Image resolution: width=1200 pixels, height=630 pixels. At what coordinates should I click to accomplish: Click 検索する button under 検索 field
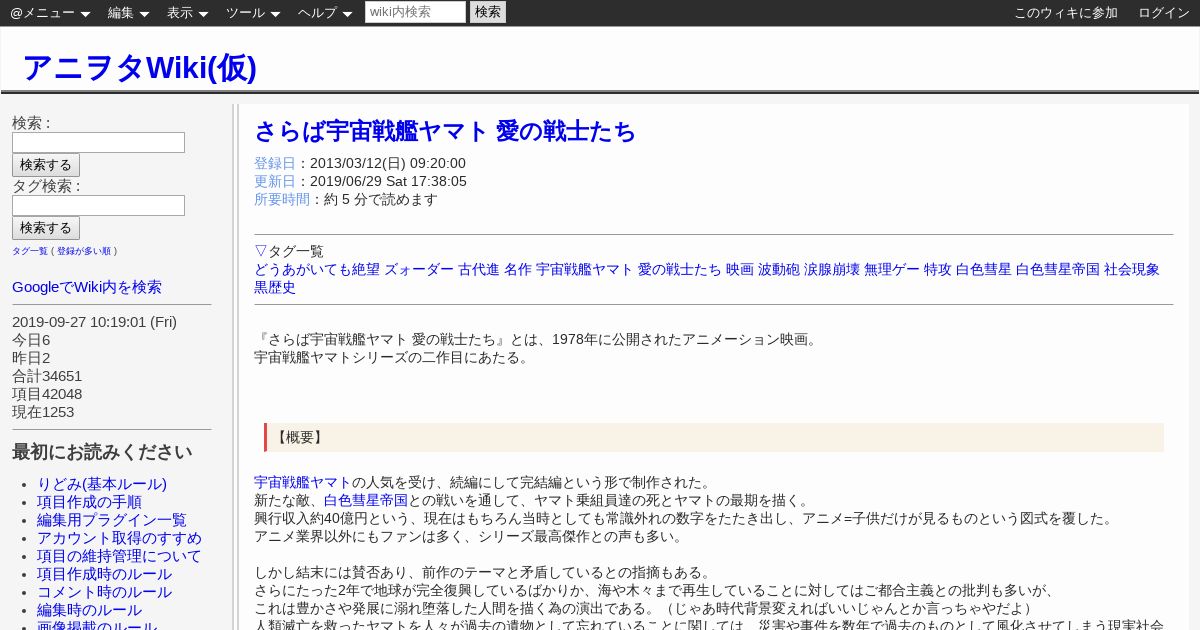coord(46,165)
